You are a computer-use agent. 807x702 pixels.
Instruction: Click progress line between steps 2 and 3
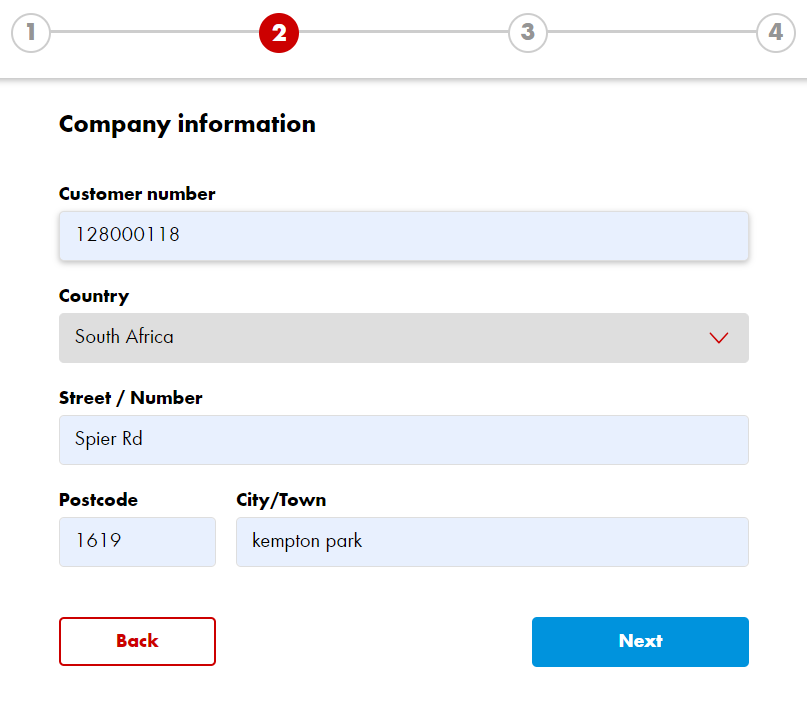tap(404, 31)
